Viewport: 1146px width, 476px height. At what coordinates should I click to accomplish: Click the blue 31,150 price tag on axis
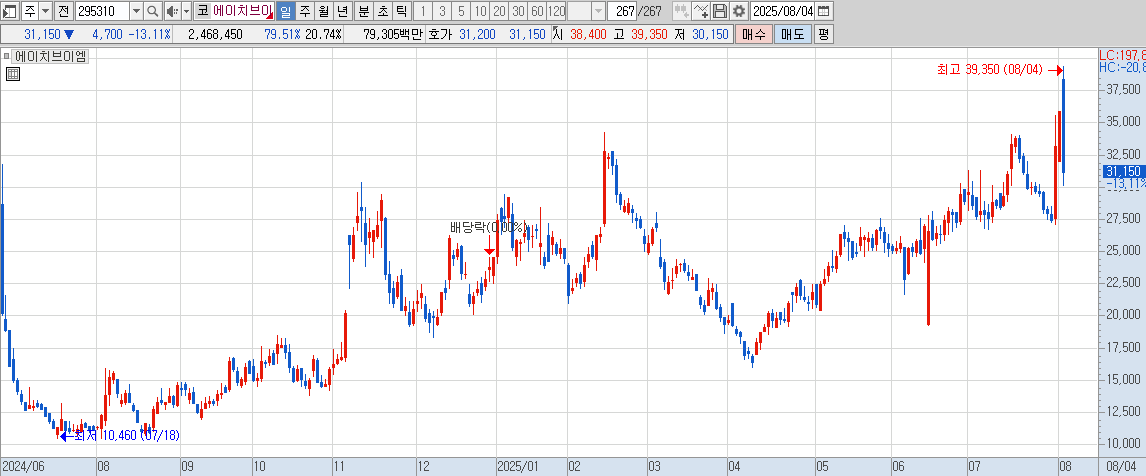click(1123, 171)
